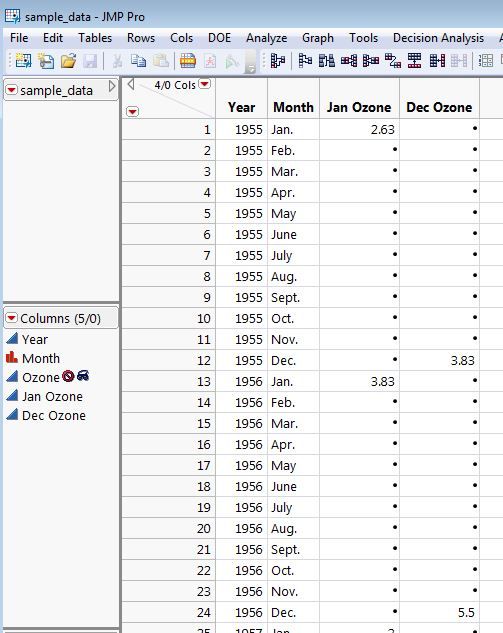Click the PDF-style document toolbar icon
Viewport: 503px width, 633px height.
[x=210, y=61]
